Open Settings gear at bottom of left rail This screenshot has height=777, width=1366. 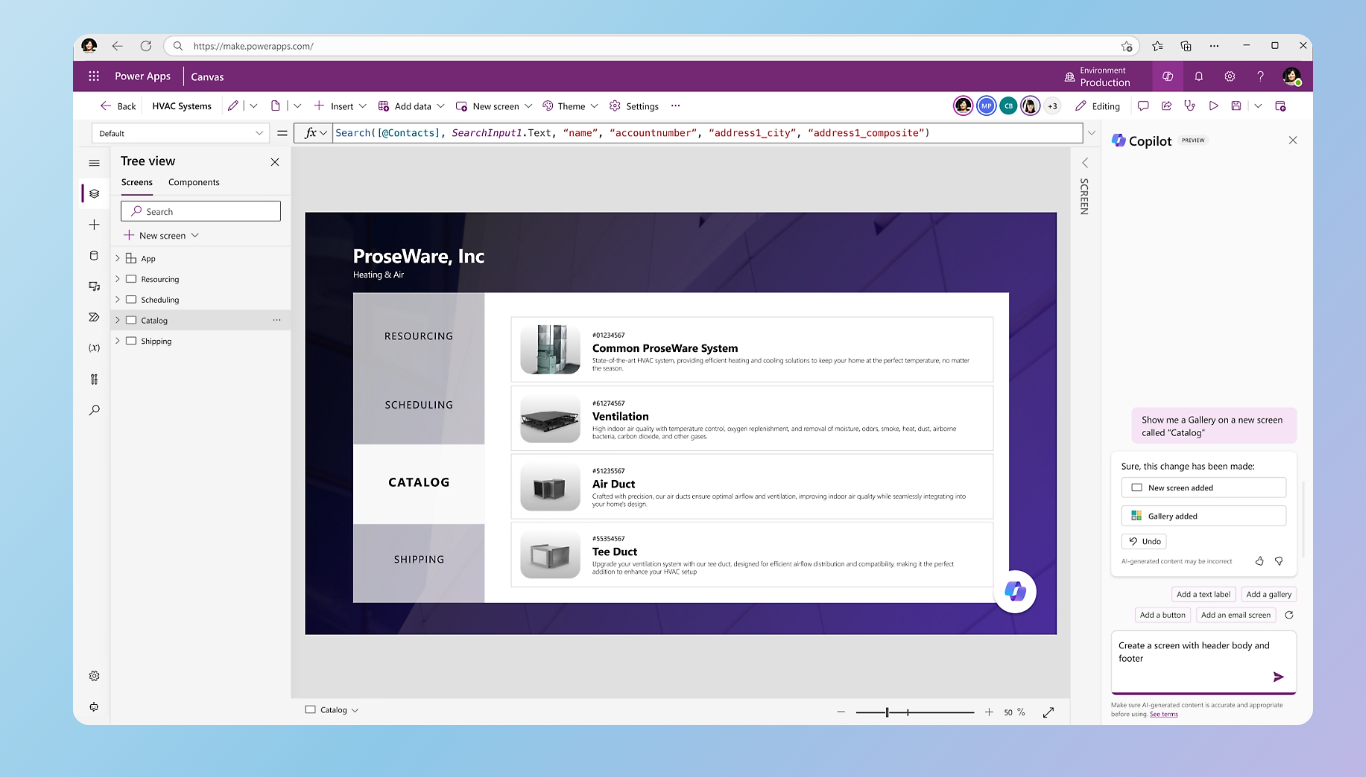point(94,676)
